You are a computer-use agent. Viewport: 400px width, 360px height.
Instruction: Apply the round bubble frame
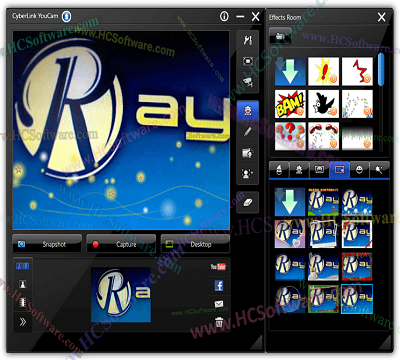[290, 299]
